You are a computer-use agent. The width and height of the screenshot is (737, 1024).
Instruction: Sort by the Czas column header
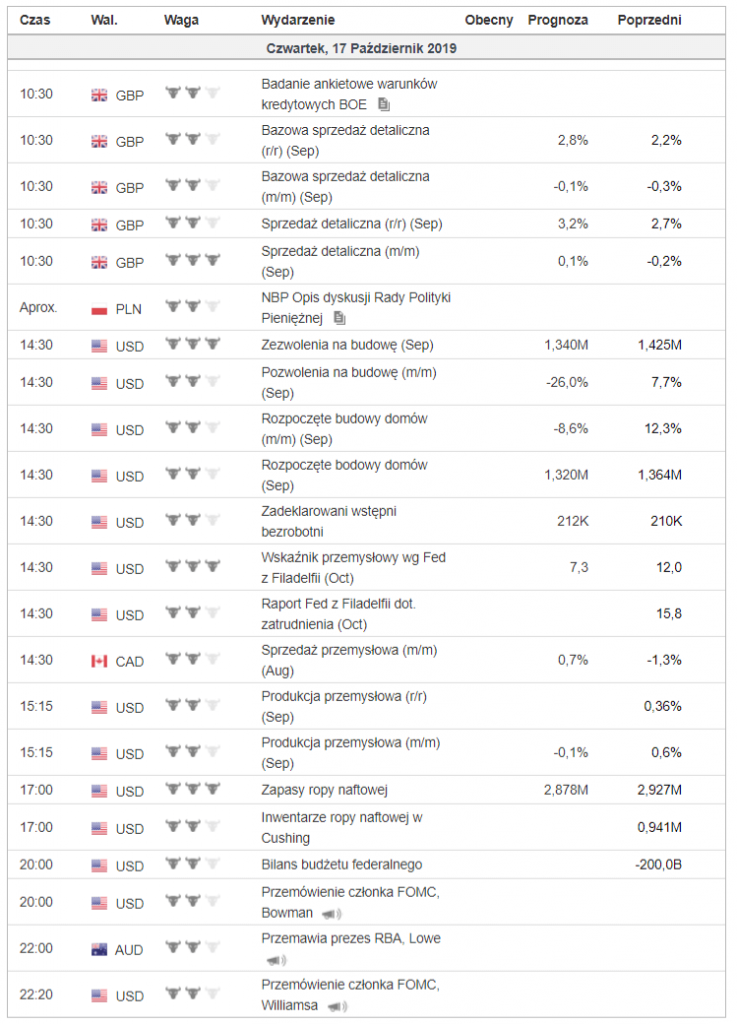tap(35, 20)
